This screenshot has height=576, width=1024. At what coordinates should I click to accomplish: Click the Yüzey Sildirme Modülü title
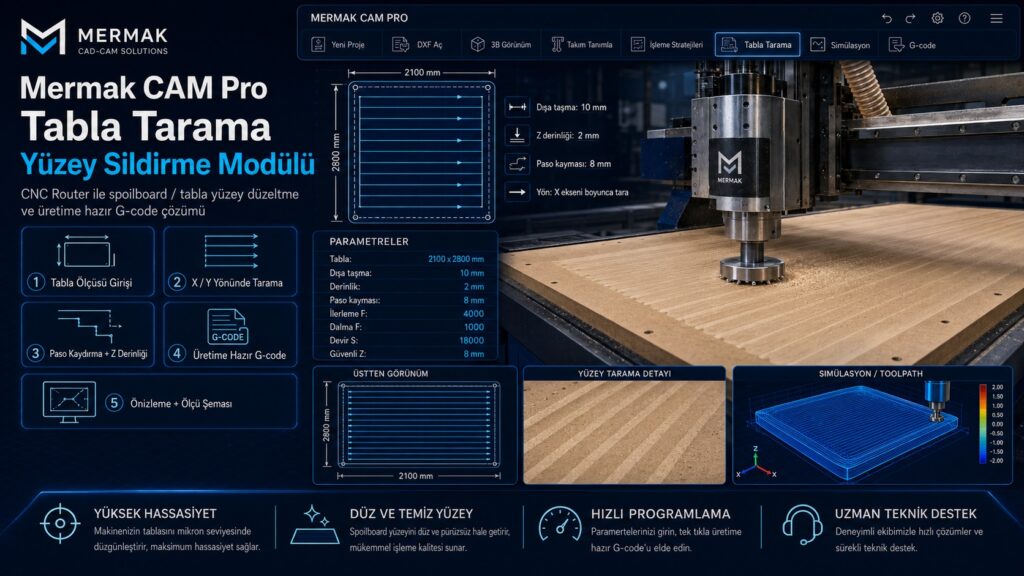pyautogui.click(x=167, y=164)
